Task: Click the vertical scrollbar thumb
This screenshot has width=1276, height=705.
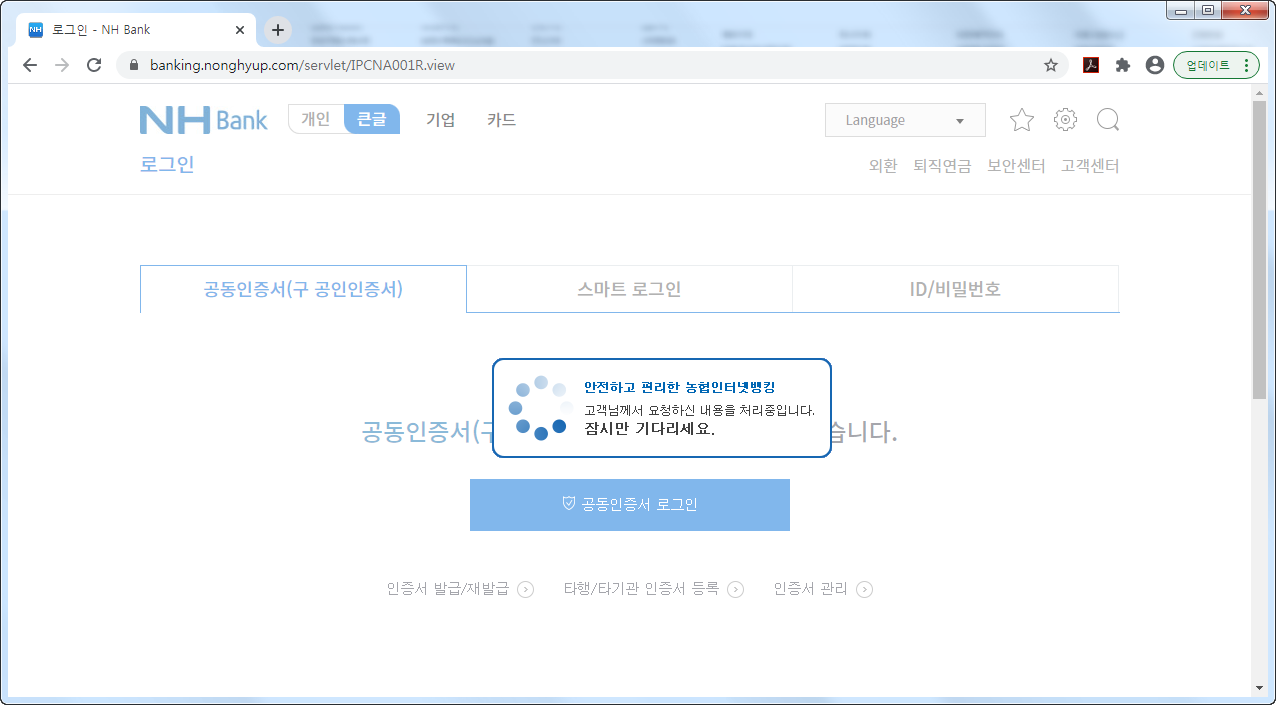Action: coord(1259,251)
